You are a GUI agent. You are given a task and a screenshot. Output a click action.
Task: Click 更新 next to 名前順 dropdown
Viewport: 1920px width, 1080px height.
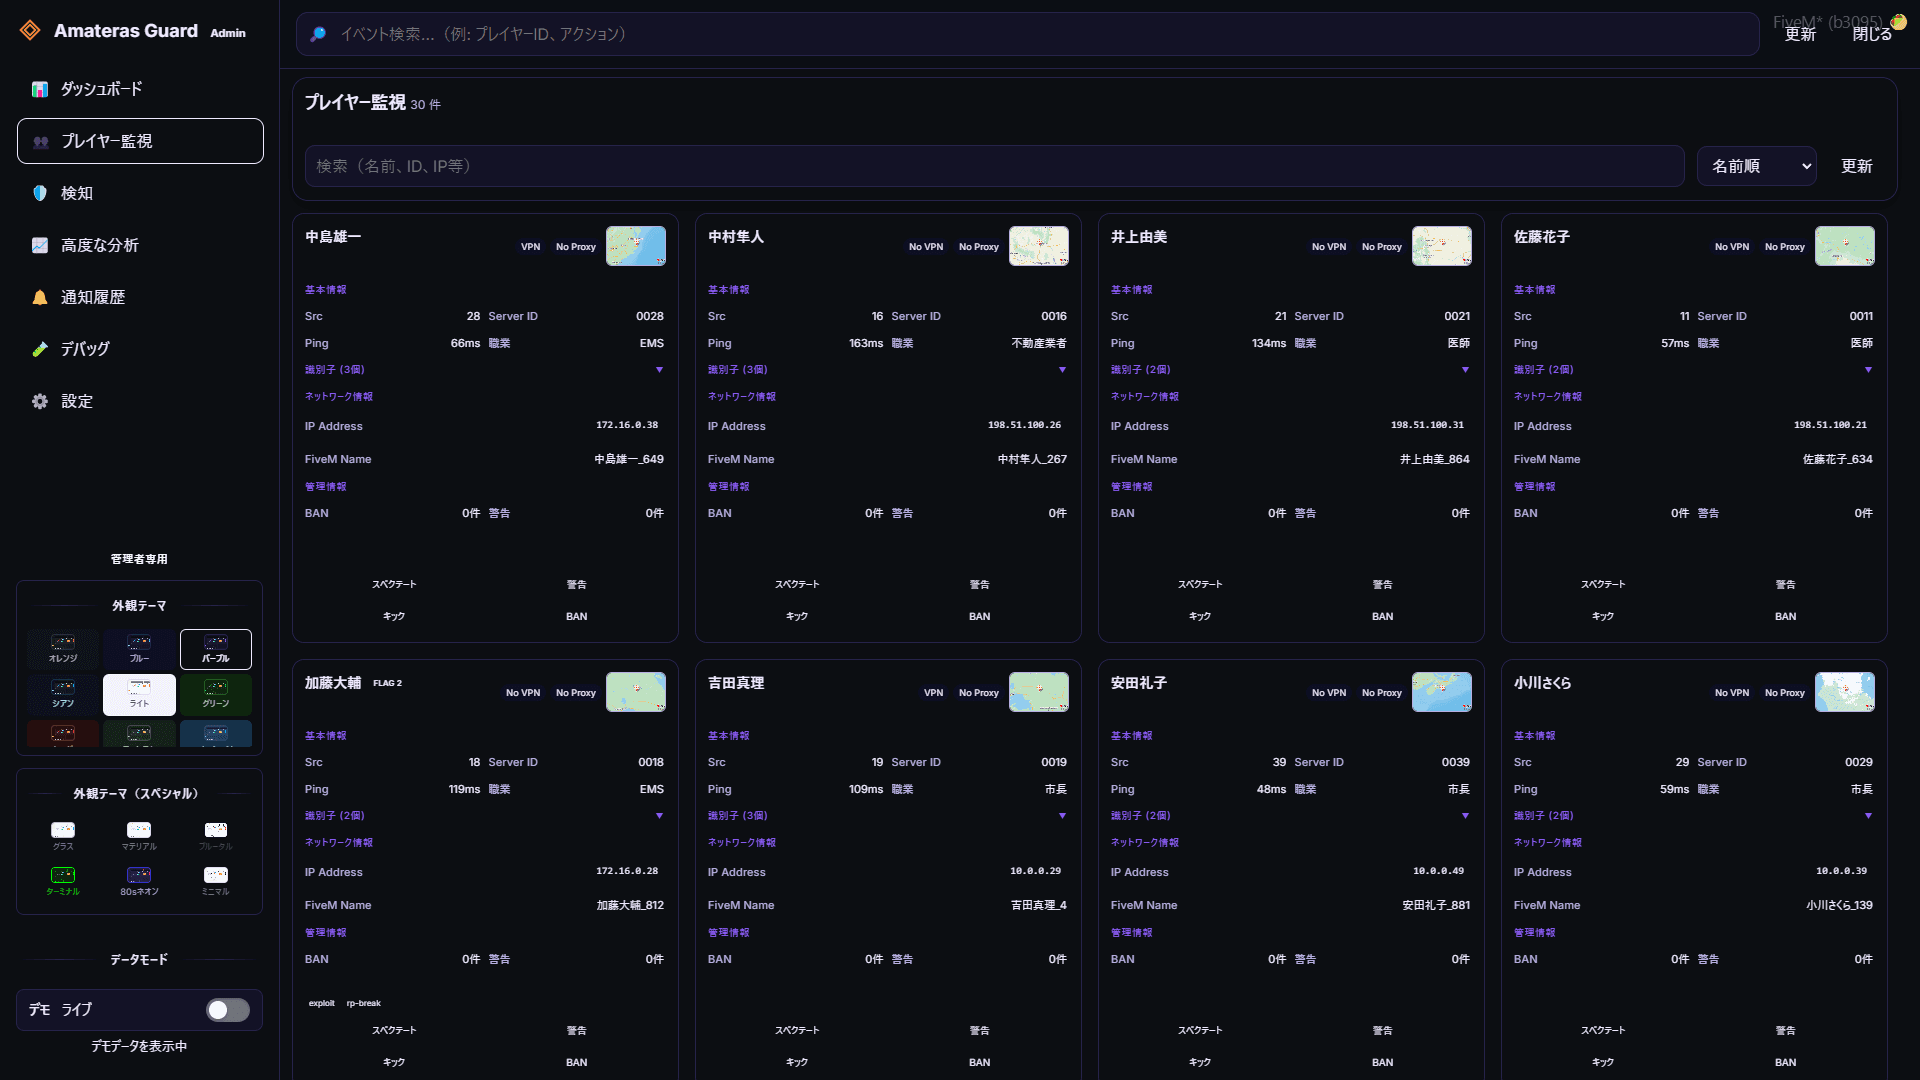[1857, 166]
